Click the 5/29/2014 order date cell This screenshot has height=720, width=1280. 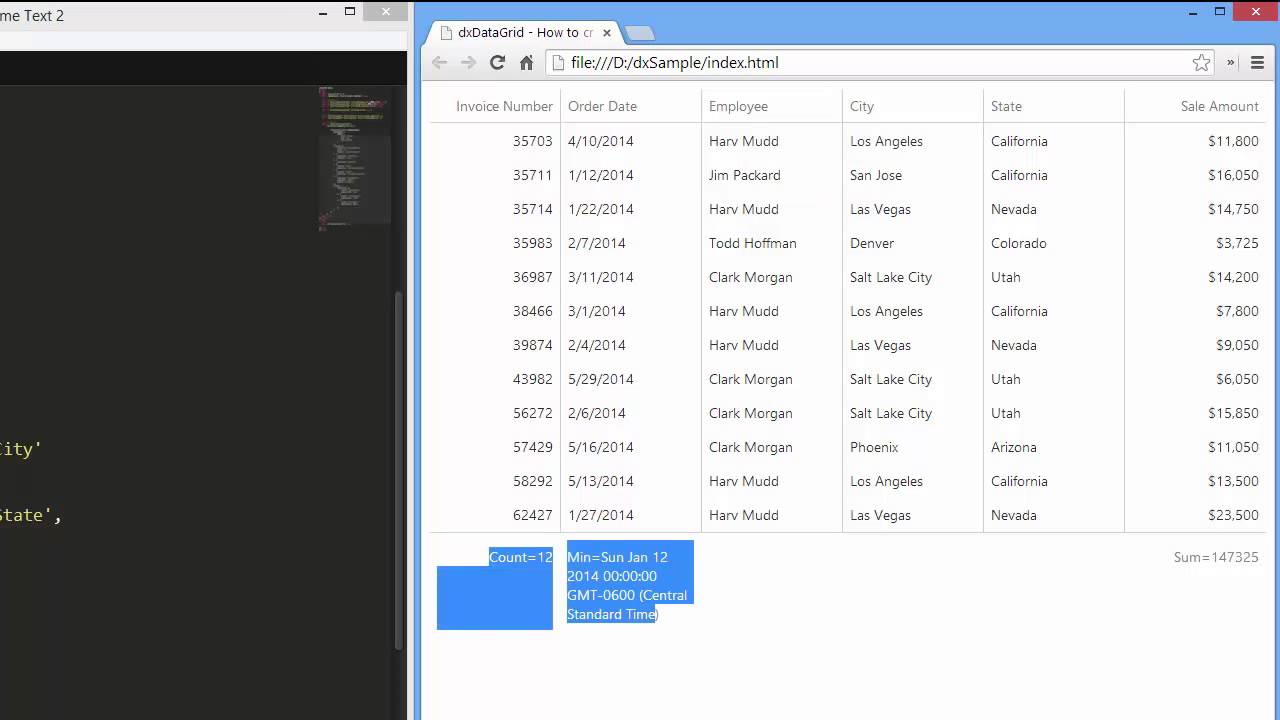point(600,379)
